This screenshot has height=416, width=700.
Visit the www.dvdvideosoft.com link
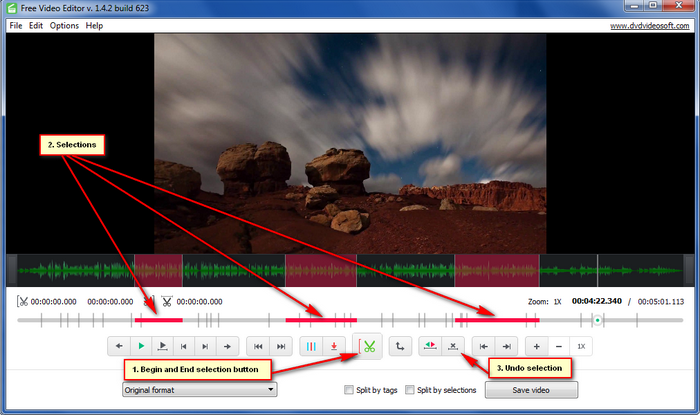650,25
